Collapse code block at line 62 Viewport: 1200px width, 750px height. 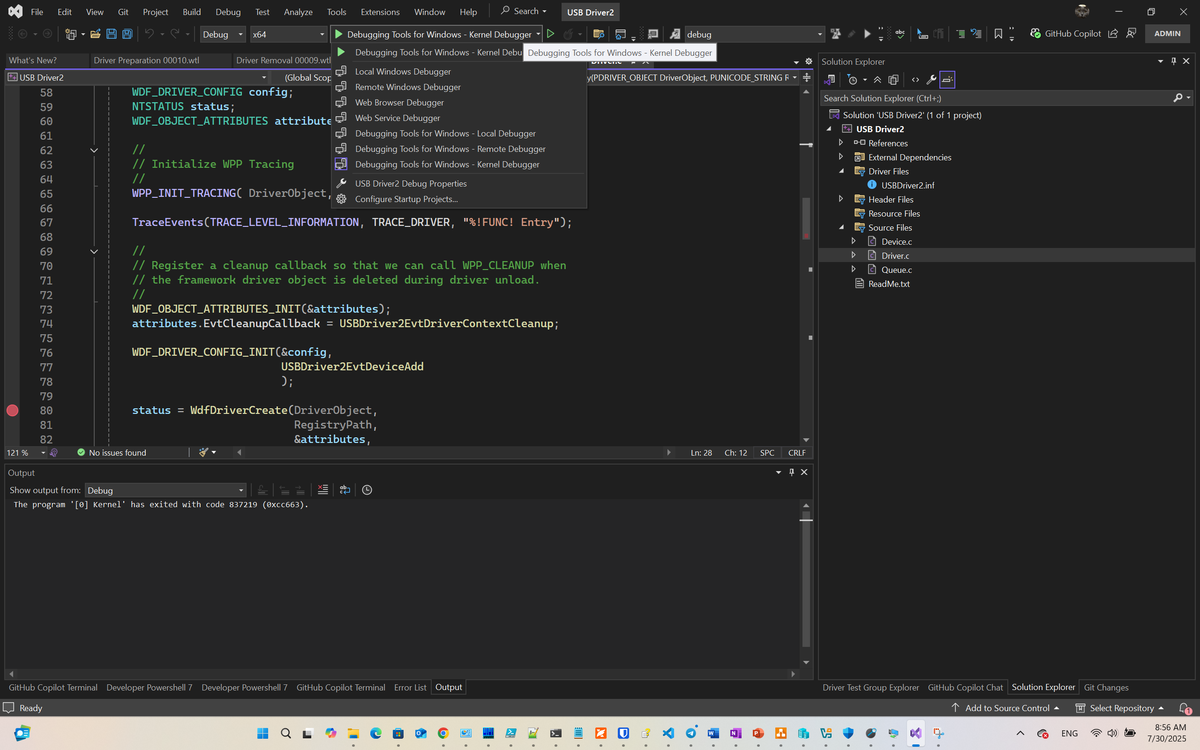click(94, 150)
